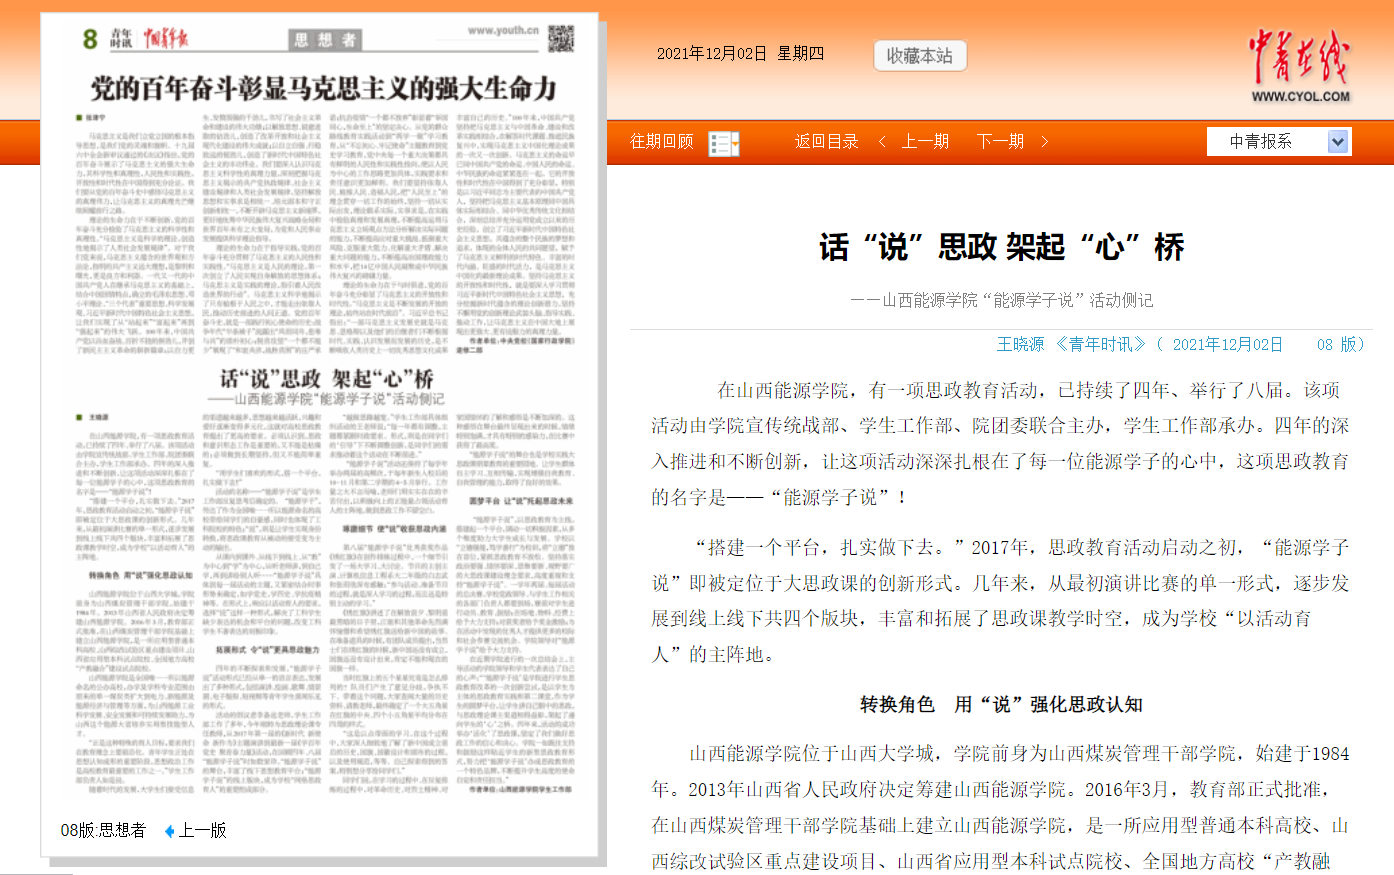
Task: Select headline 话"说"思政 架起"心"桥 on page image
Action: coord(326,379)
